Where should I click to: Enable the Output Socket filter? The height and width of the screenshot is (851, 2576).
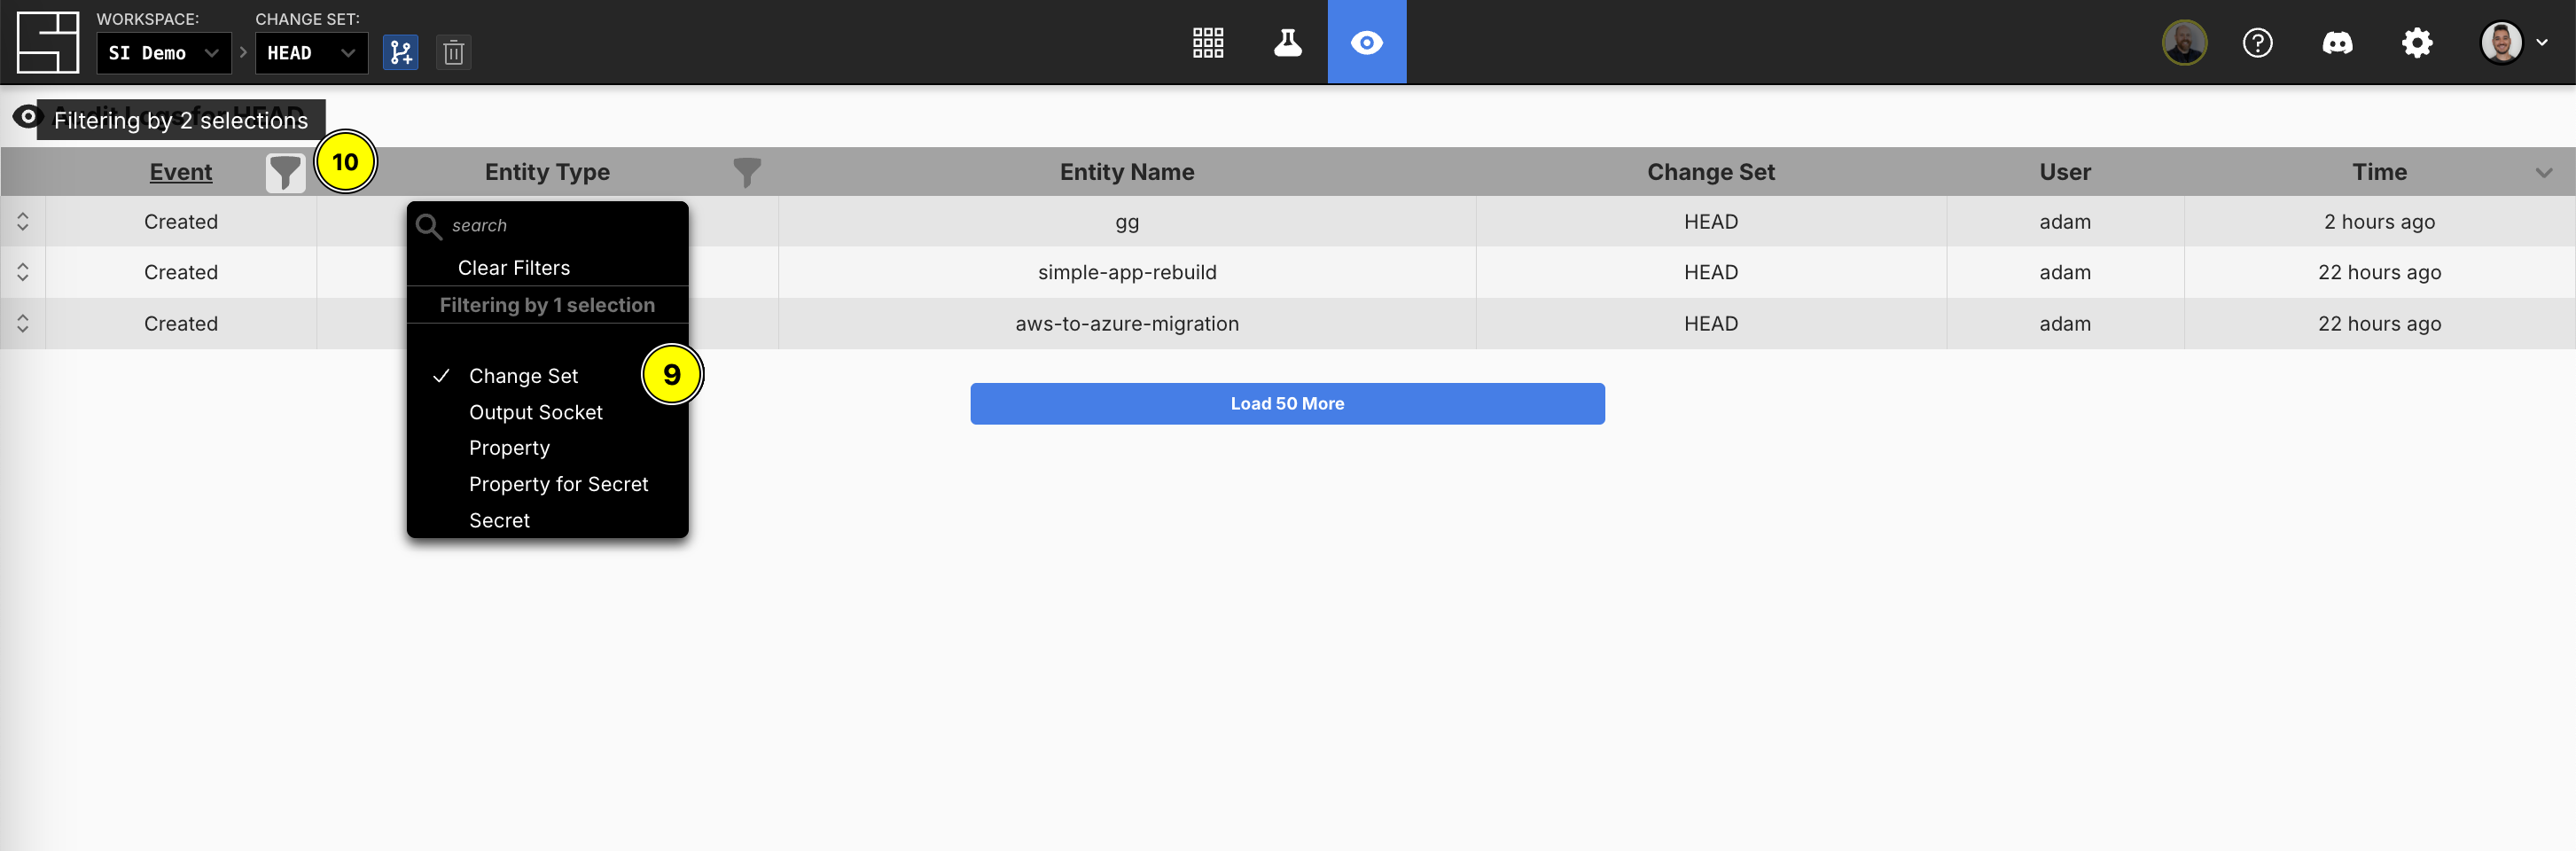coord(535,411)
